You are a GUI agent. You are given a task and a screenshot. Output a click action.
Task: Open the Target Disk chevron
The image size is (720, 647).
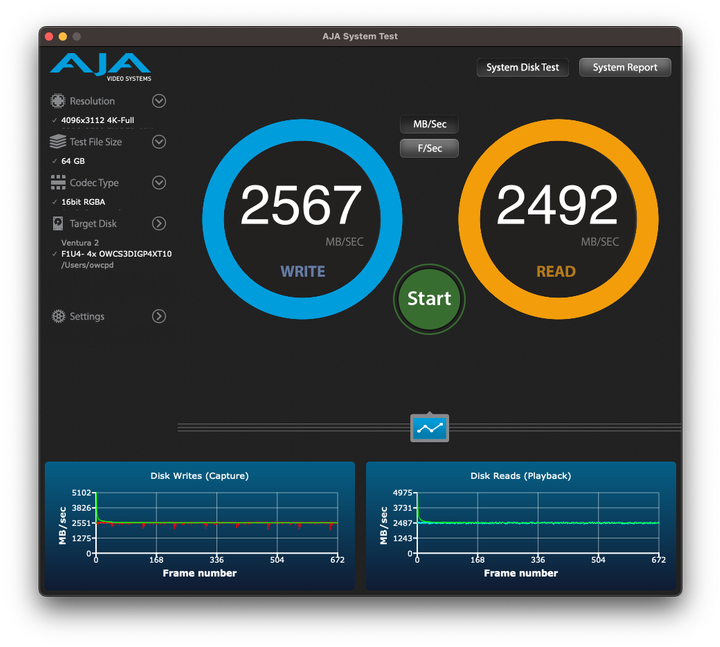coord(158,224)
